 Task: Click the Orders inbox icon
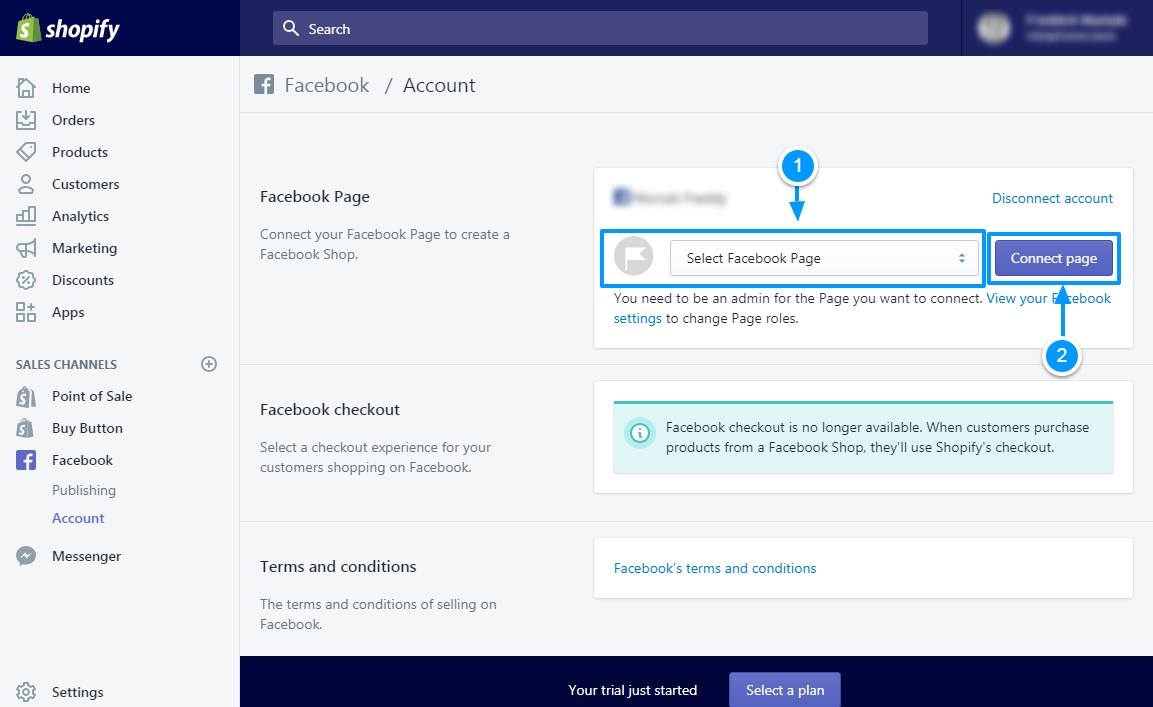(26, 120)
